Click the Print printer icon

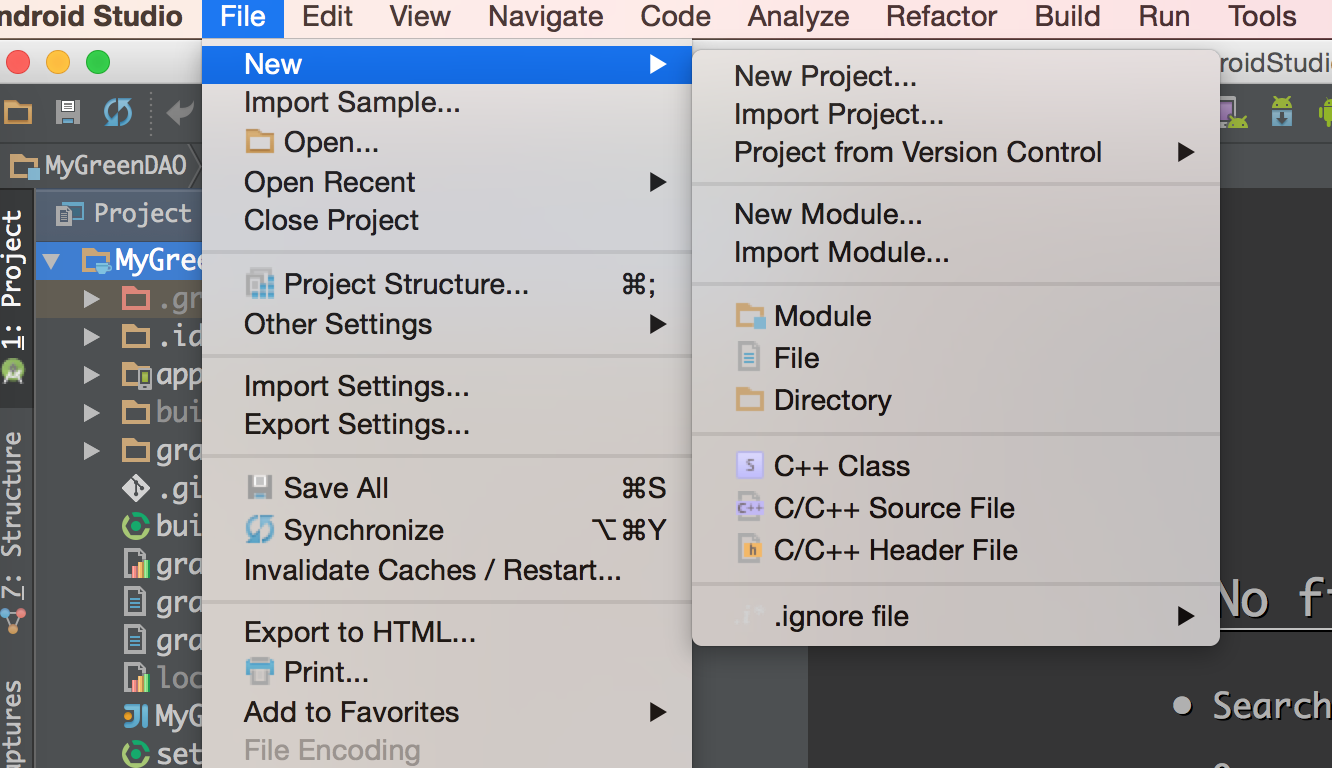point(259,672)
